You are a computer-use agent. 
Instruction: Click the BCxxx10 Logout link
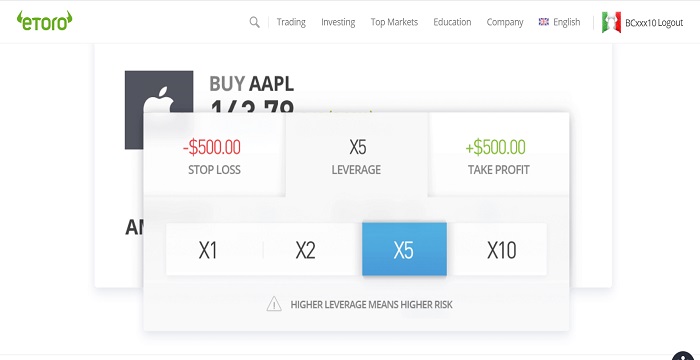[654, 22]
